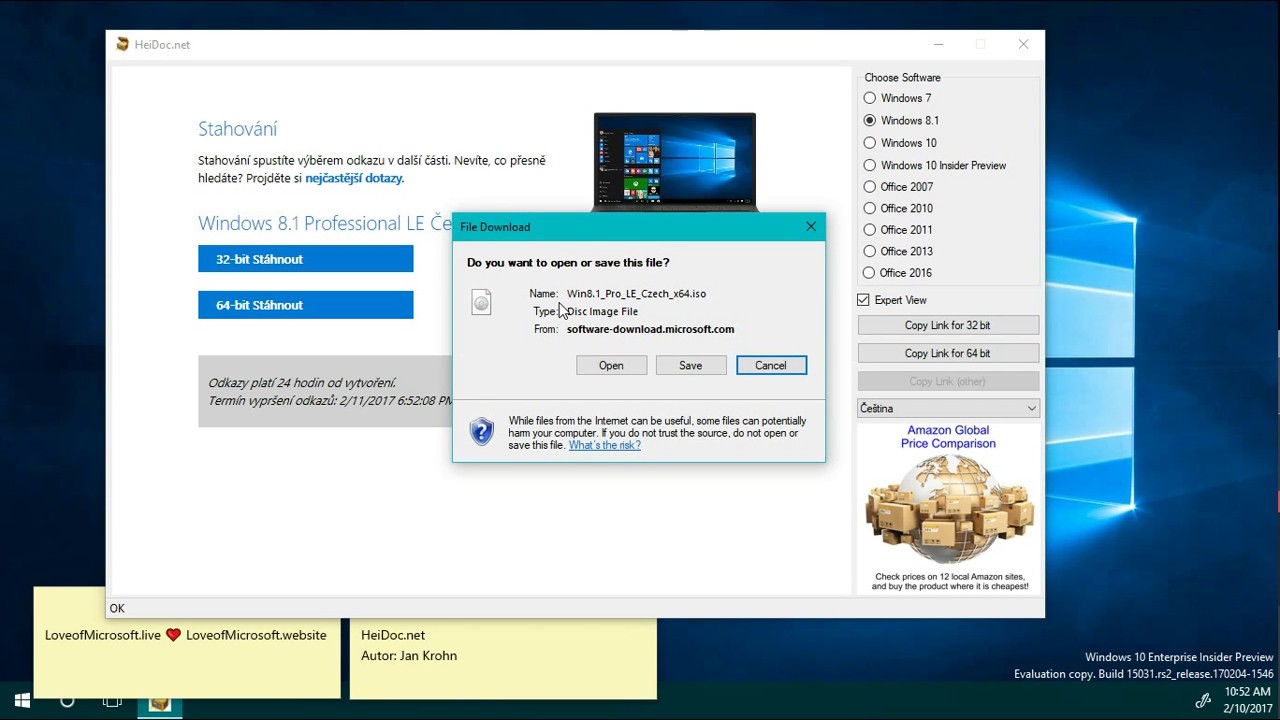Close the HeiDoc.net window
The height and width of the screenshot is (720, 1280).
[x=1023, y=44]
